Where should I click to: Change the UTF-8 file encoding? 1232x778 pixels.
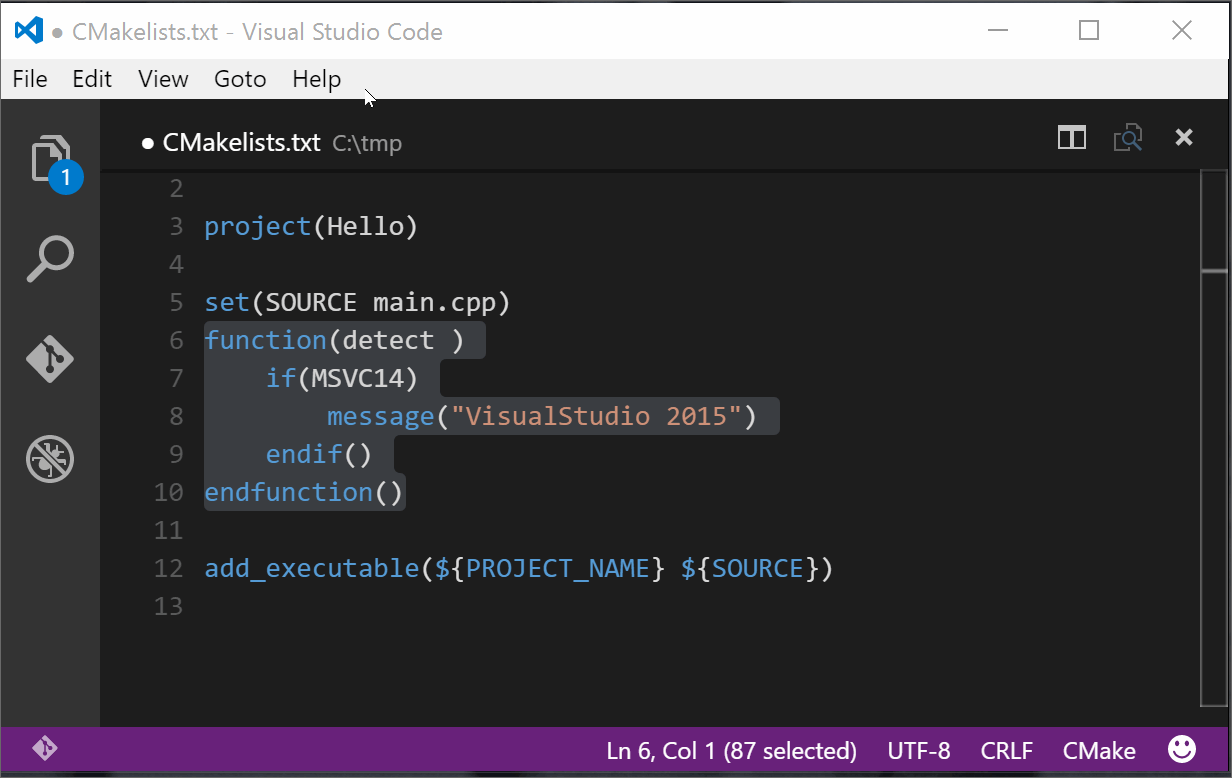tap(919, 750)
